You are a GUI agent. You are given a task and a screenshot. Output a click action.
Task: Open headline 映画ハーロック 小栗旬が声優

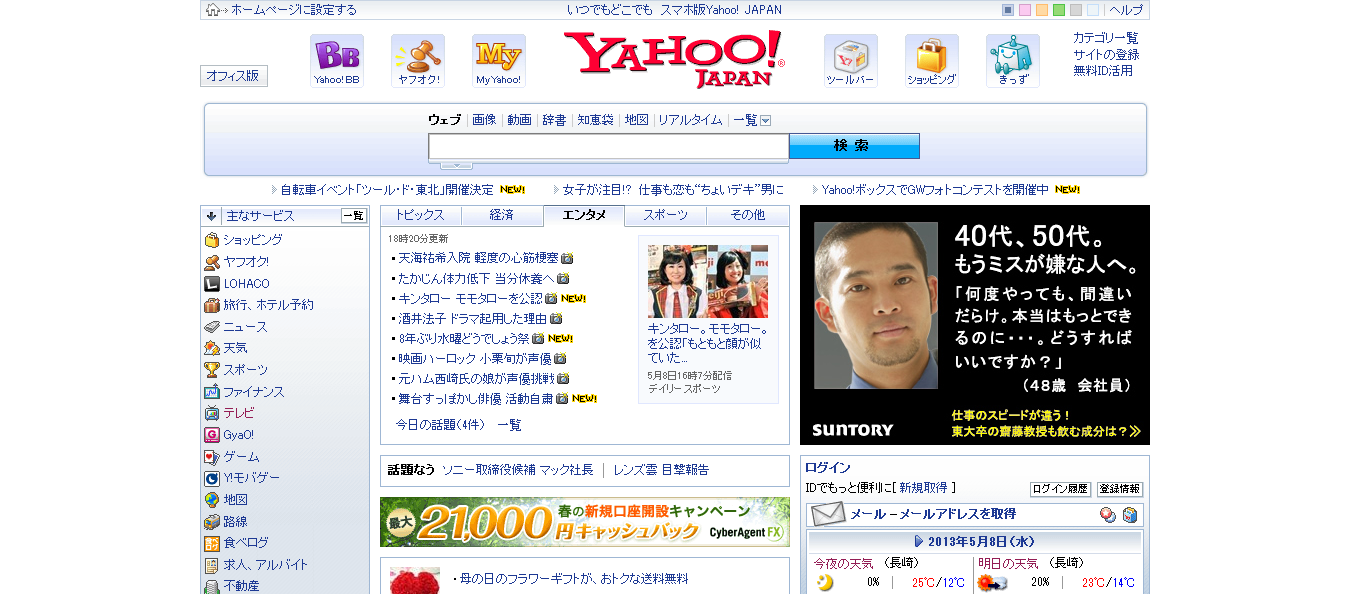tap(475, 358)
